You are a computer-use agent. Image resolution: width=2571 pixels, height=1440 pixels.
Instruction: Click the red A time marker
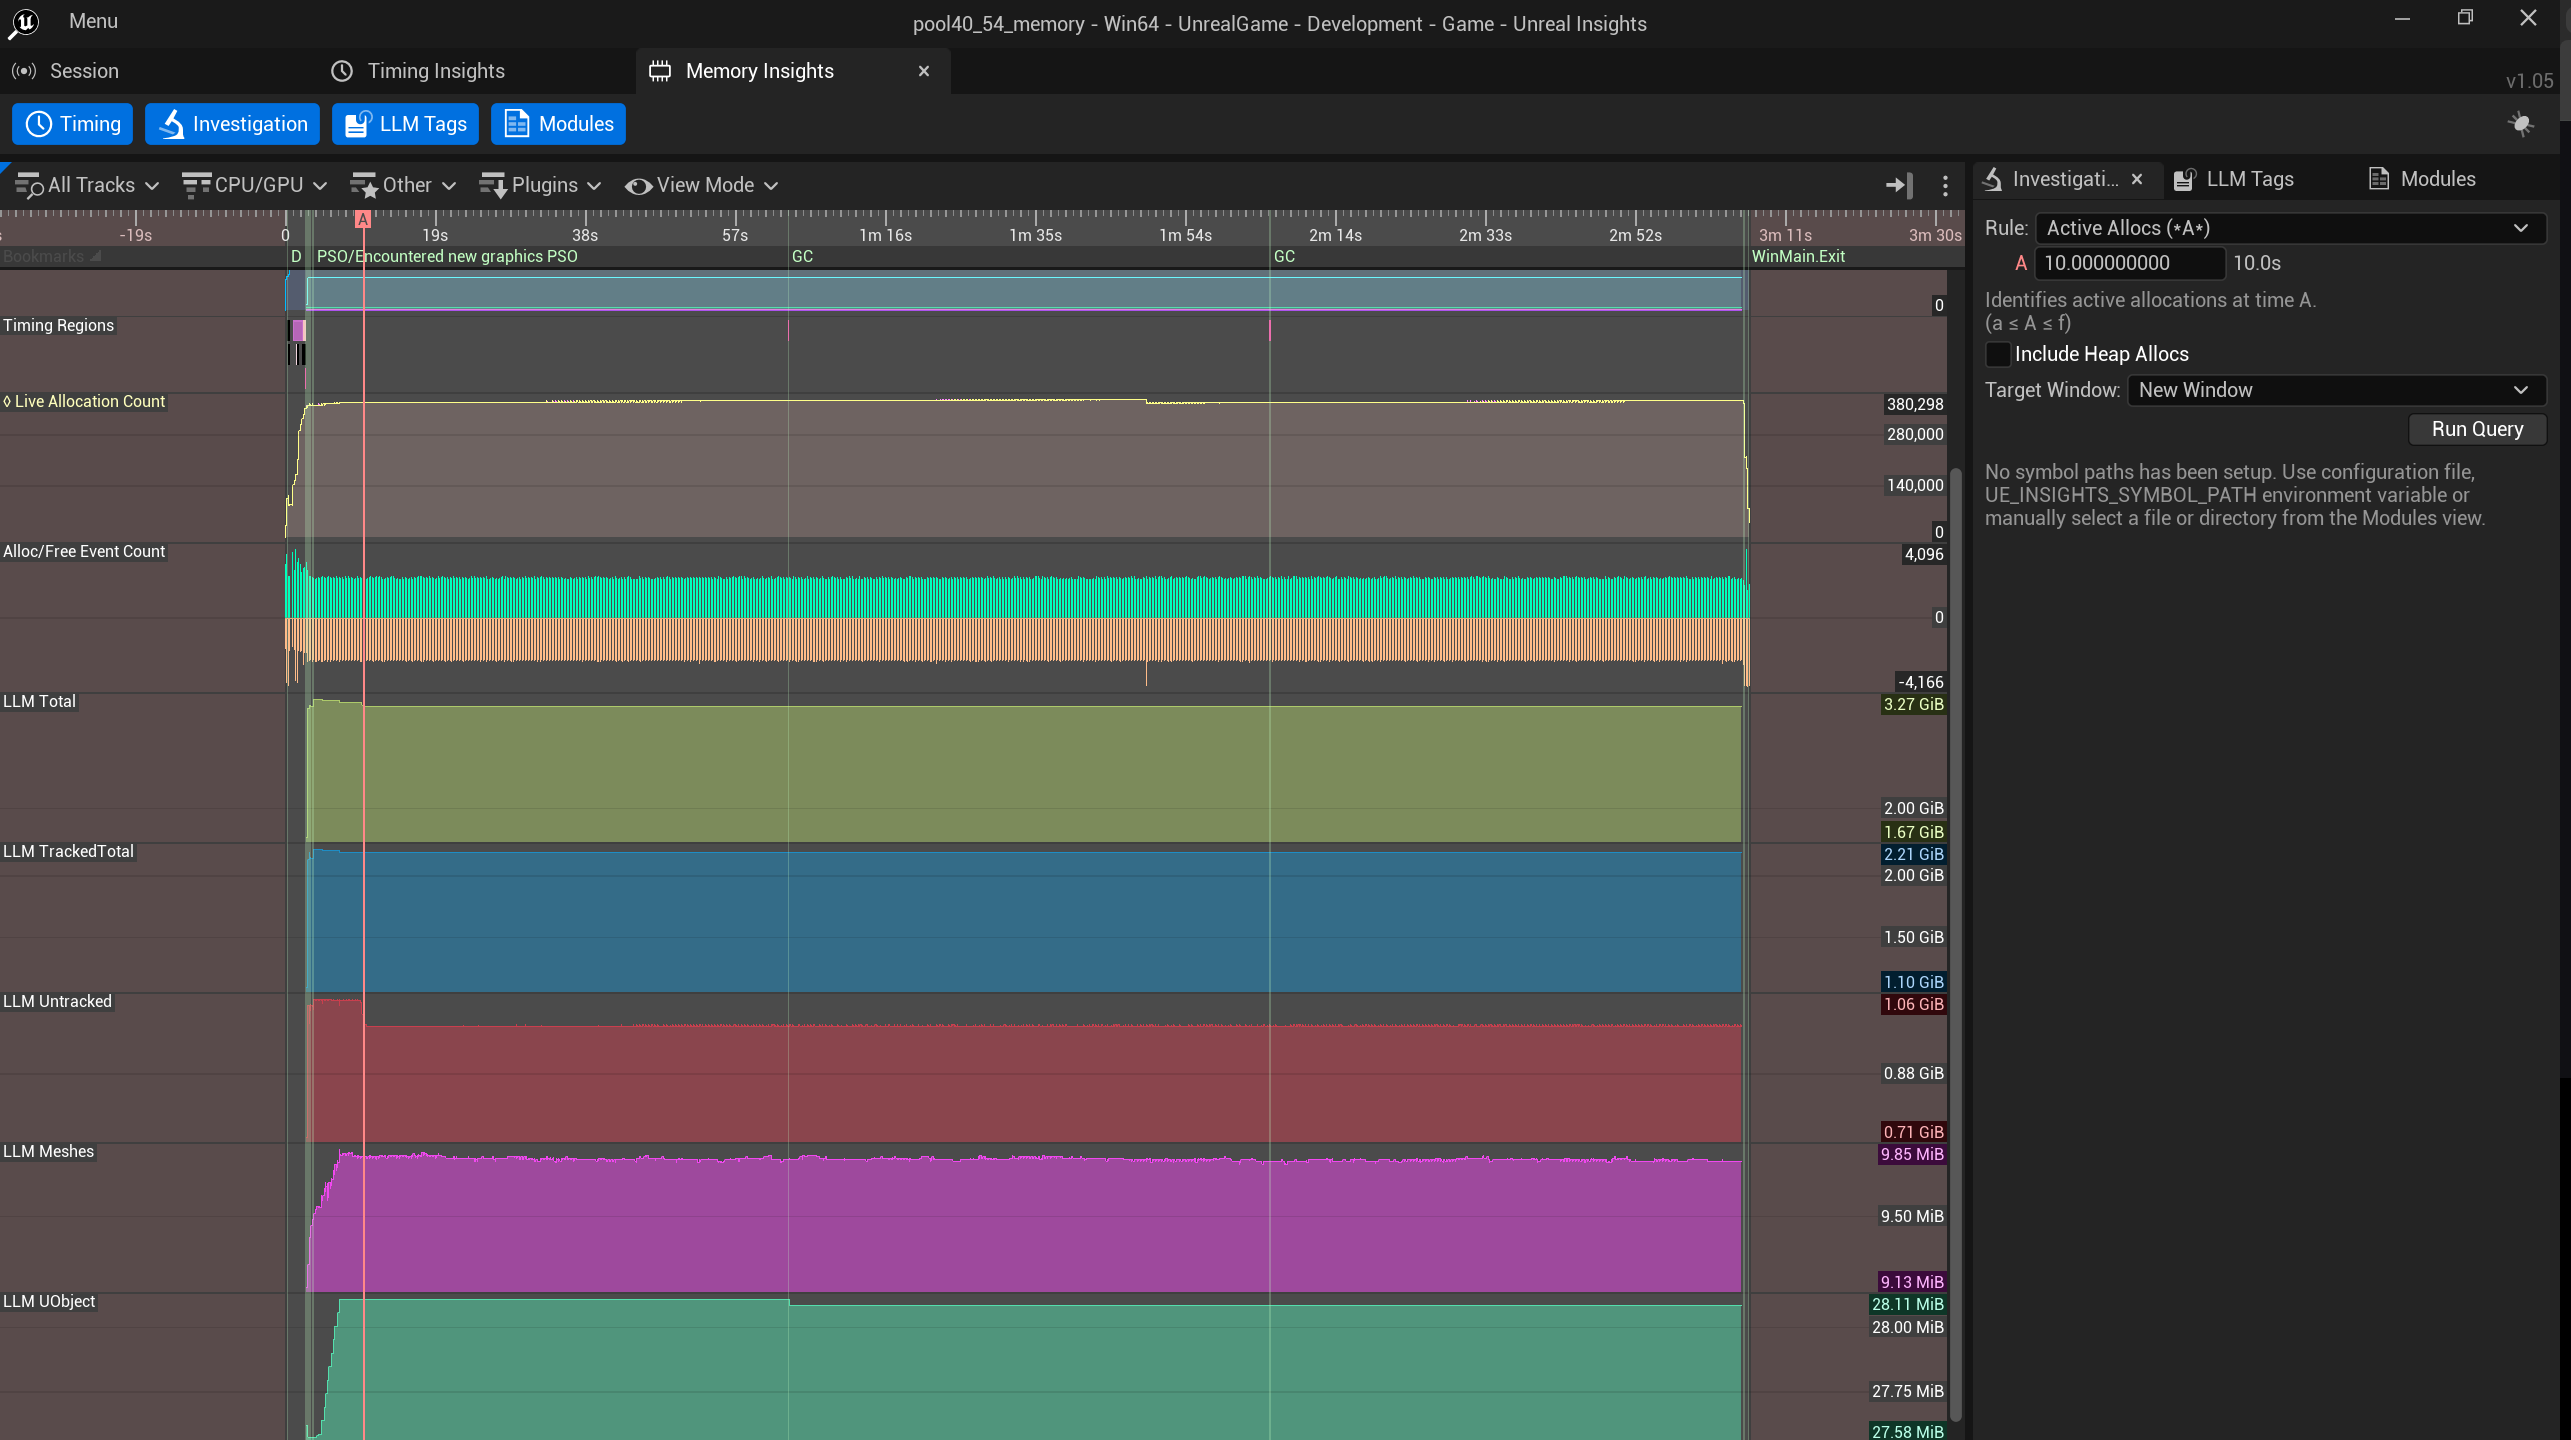coord(363,219)
